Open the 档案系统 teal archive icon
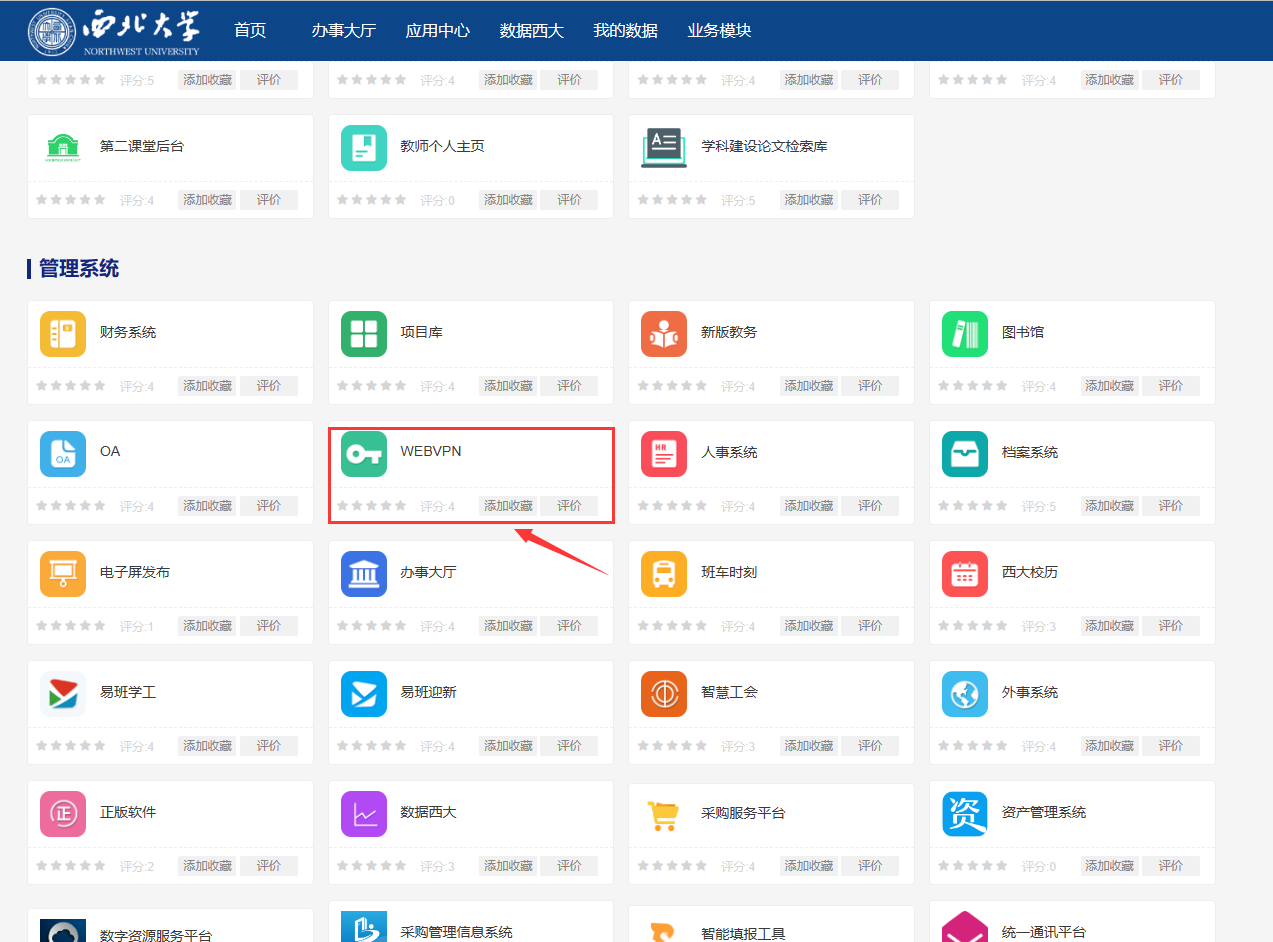 [x=964, y=454]
